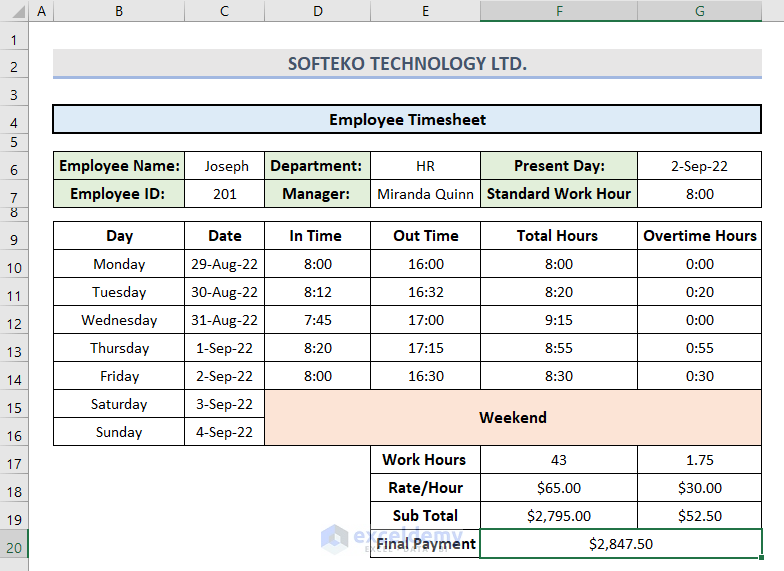Screen dimensions: 784x571
Task: Select Thursday's In Time 8:20
Action: [x=318, y=348]
